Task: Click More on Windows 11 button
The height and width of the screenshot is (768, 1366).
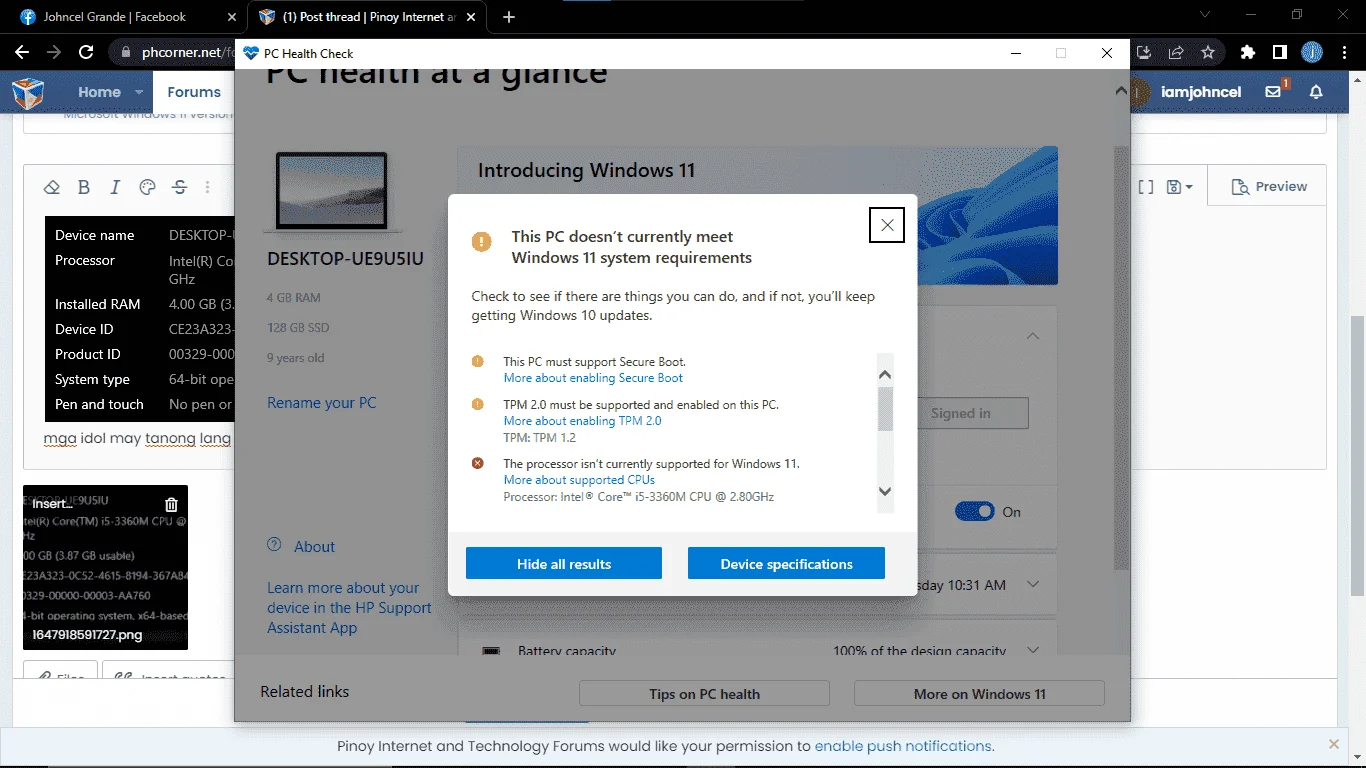Action: coord(979,693)
